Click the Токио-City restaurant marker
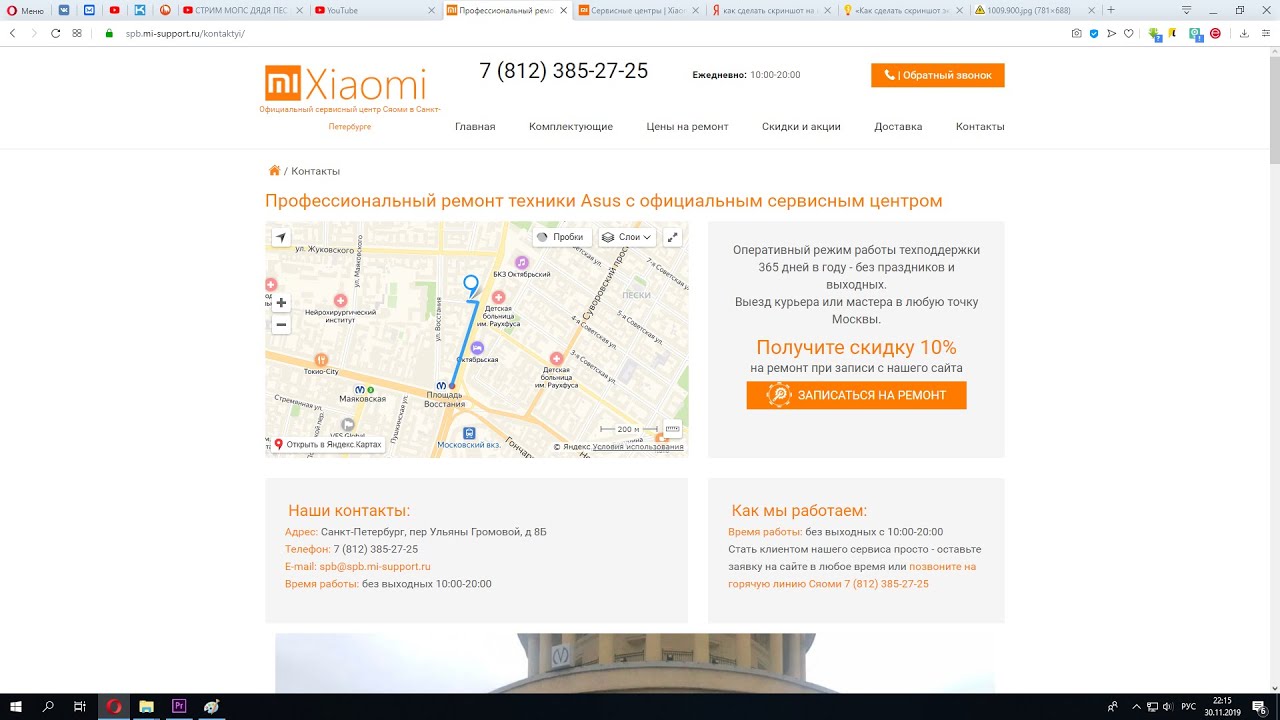1280x720 pixels. coord(320,359)
